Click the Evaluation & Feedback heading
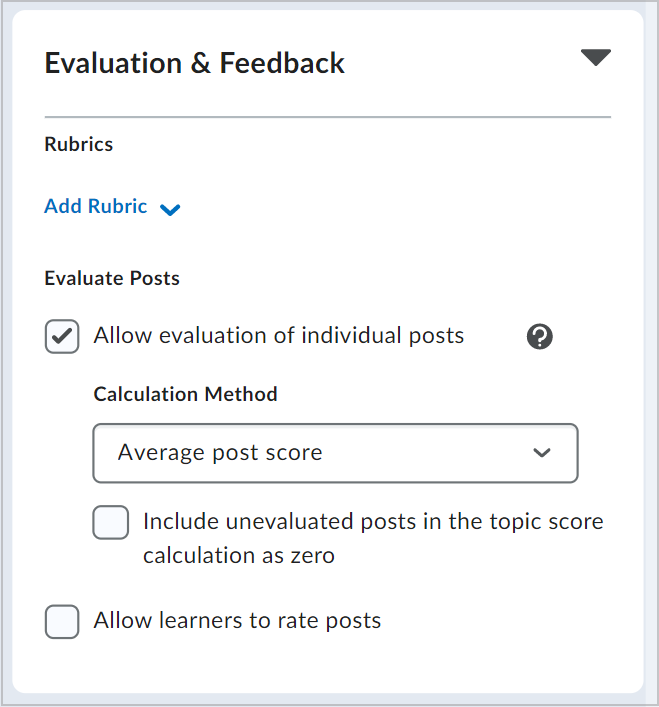 [x=194, y=63]
